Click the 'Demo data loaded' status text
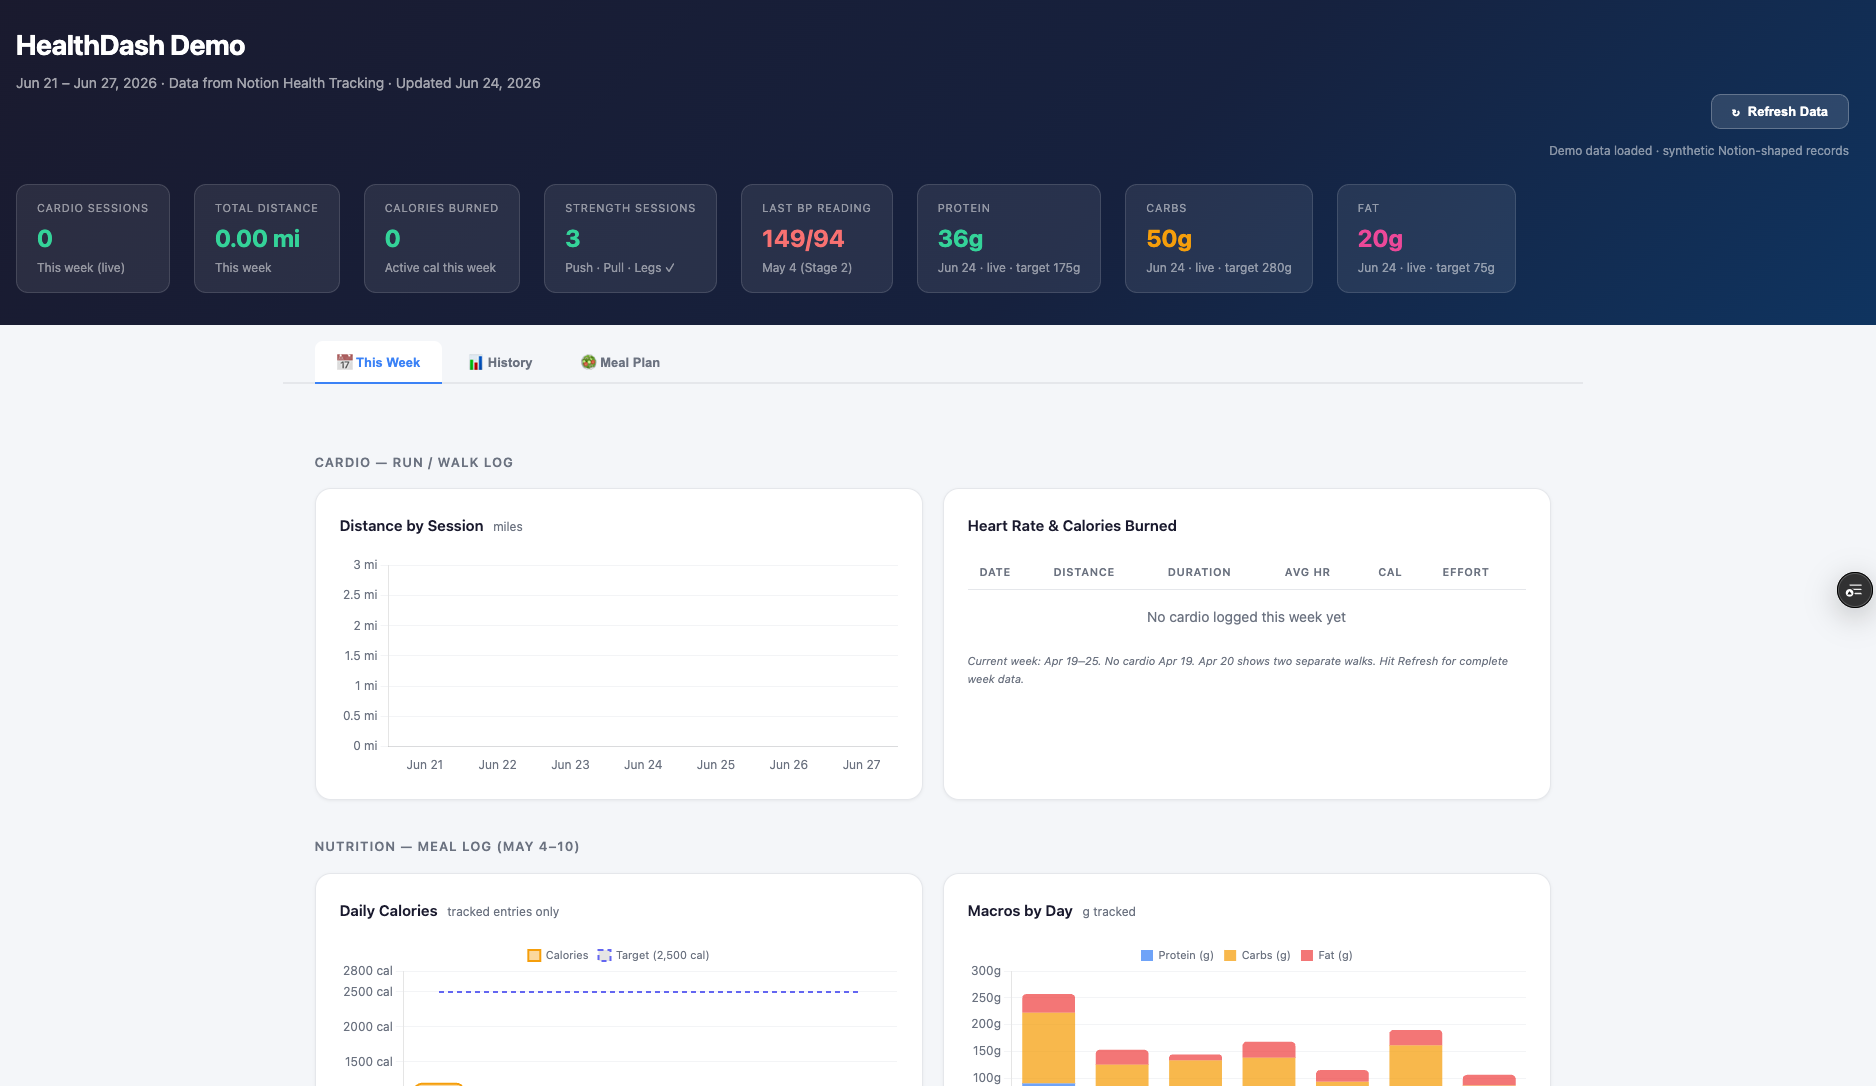Image resolution: width=1876 pixels, height=1086 pixels. (x=1699, y=151)
